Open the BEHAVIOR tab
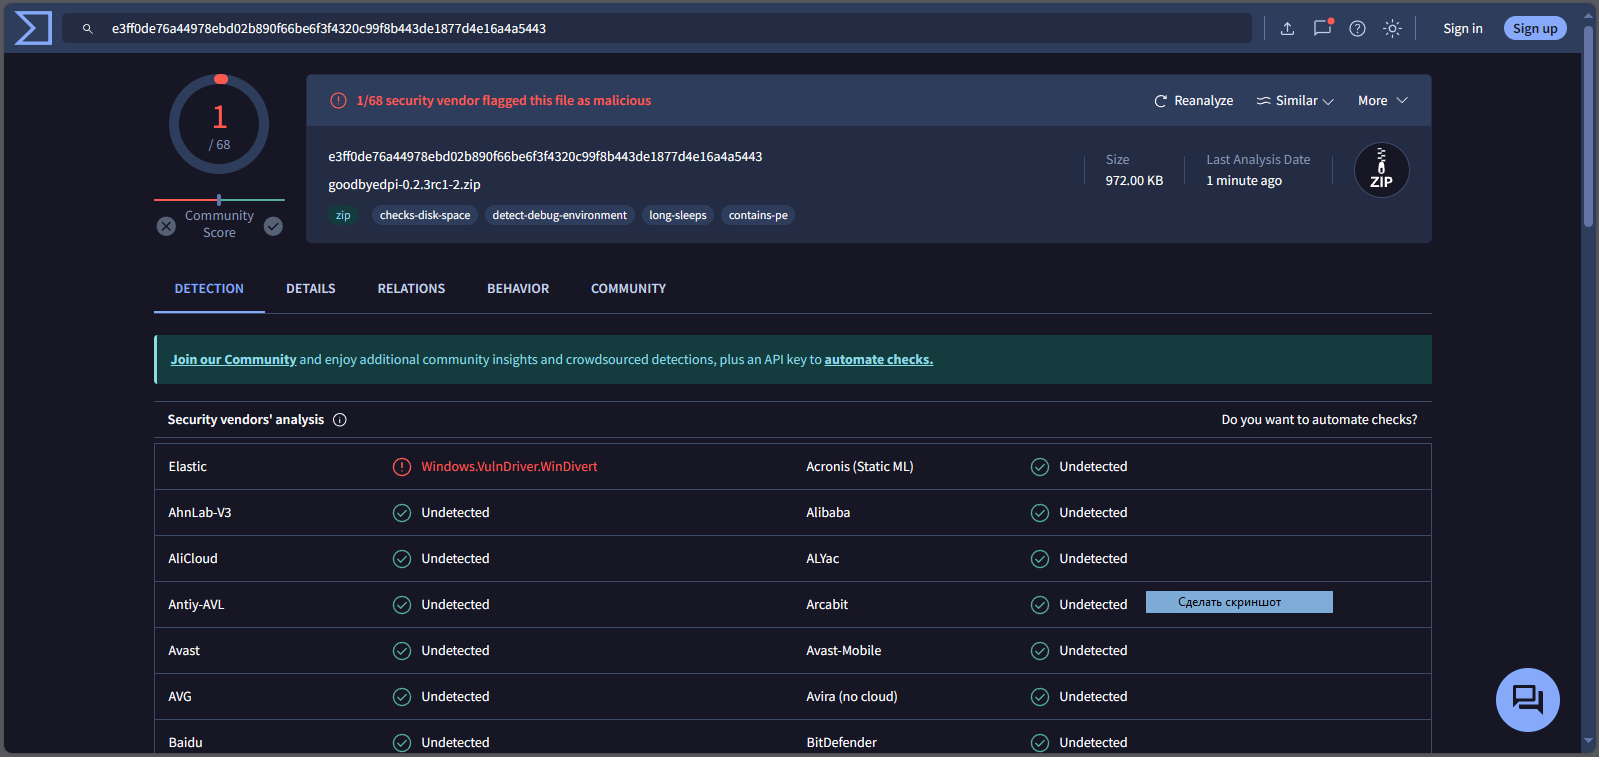The width and height of the screenshot is (1599, 757). (518, 289)
